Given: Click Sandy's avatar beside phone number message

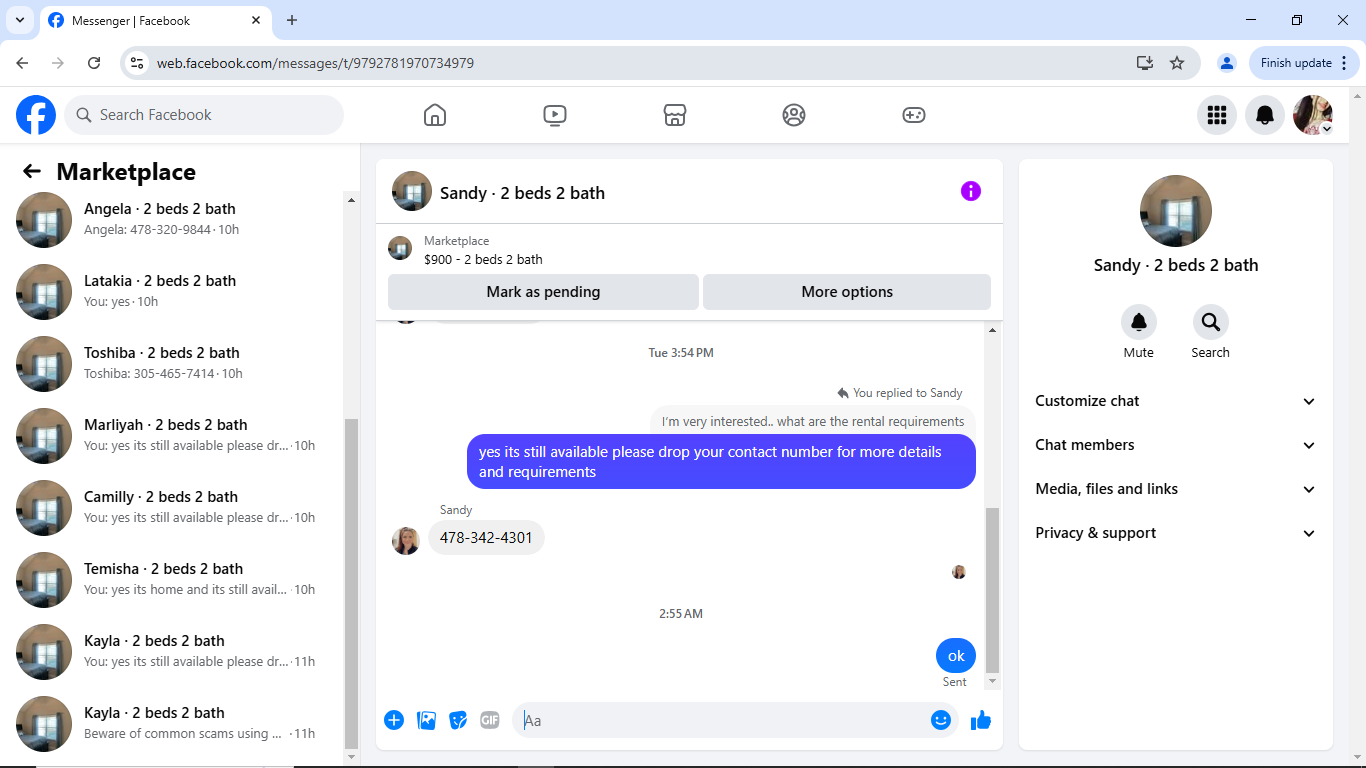Looking at the screenshot, I should 406,541.
